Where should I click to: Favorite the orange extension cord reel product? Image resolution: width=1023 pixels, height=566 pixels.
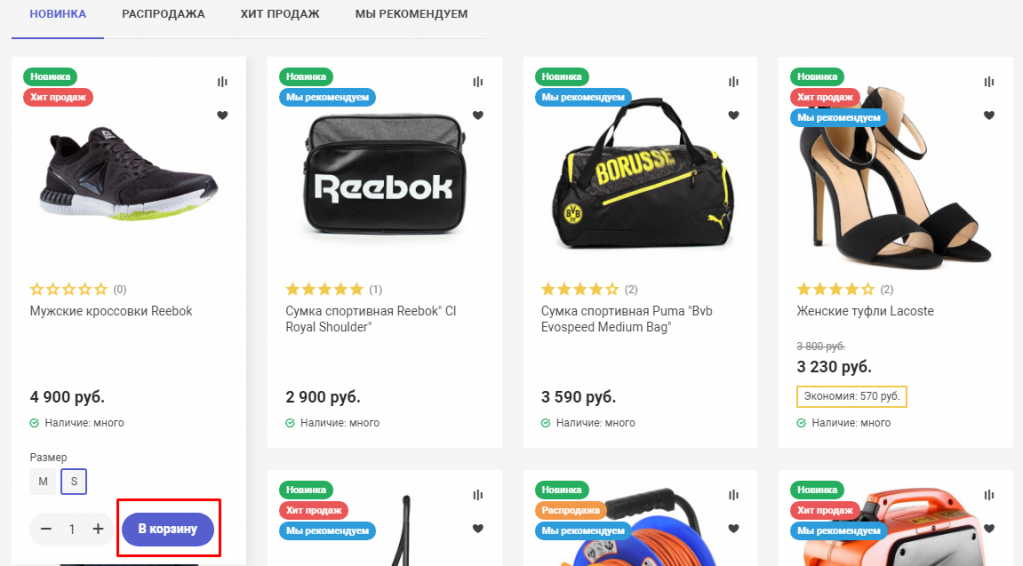734,528
